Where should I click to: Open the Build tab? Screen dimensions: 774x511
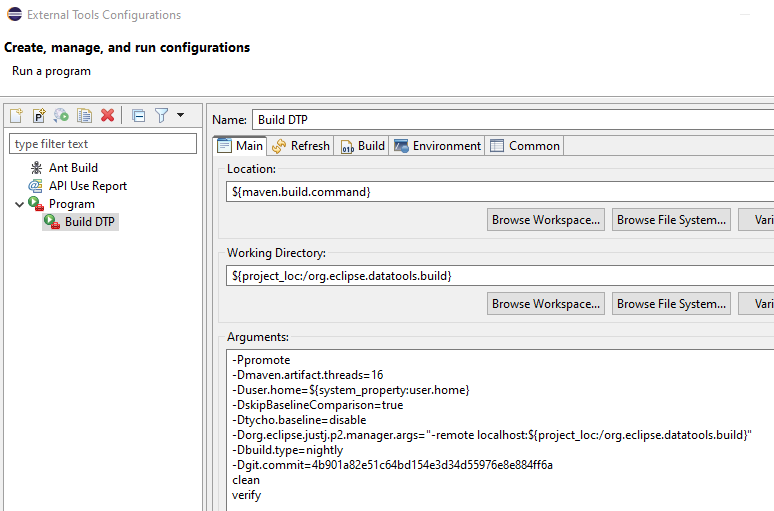362,146
